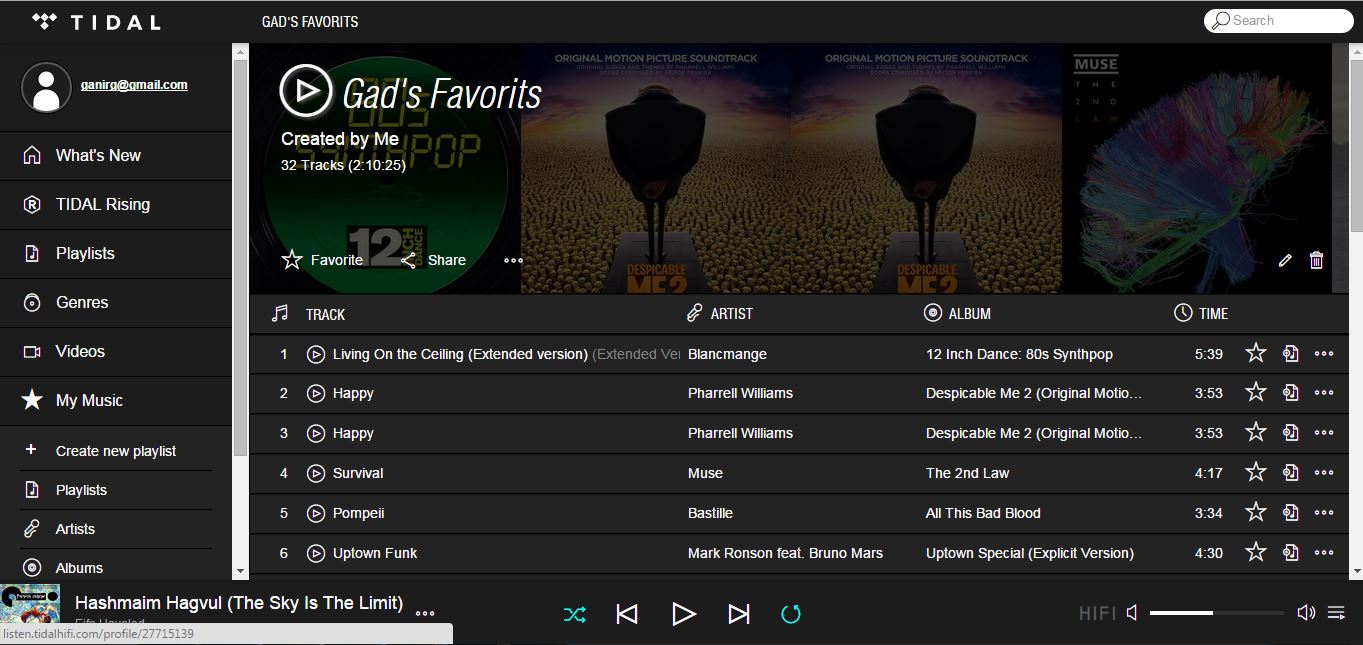Add Uptown Funk to a playlist
The width and height of the screenshot is (1363, 645).
(x=1291, y=552)
